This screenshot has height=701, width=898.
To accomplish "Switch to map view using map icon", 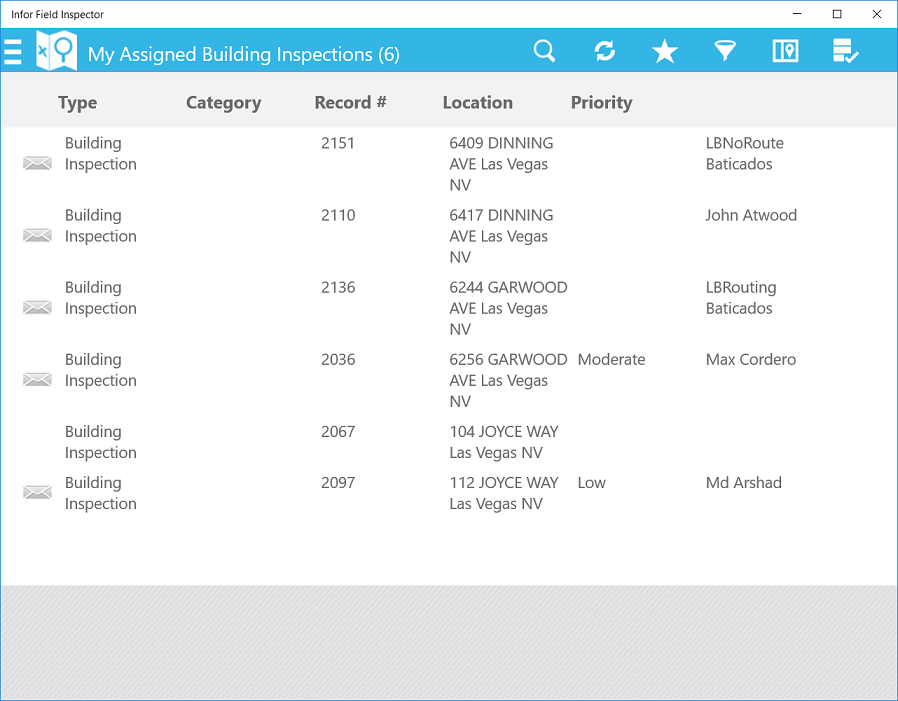I will pyautogui.click(x=785, y=50).
